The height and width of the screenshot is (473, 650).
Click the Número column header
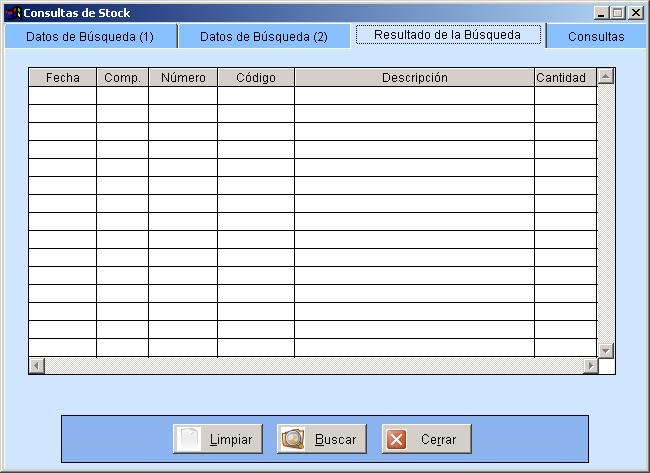tap(183, 78)
